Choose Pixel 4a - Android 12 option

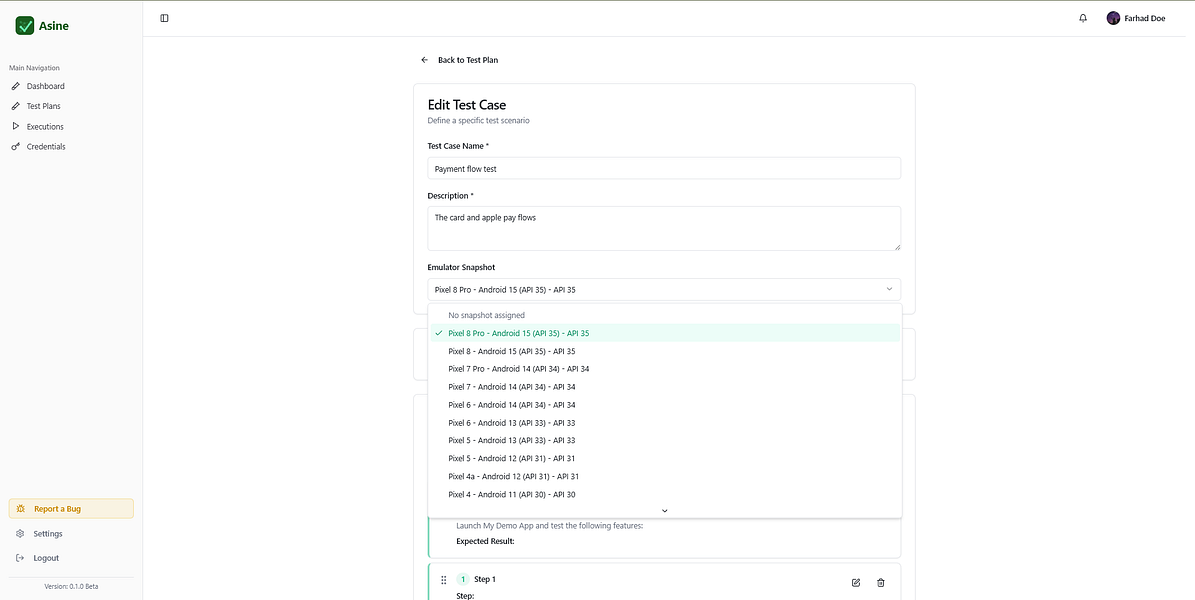coord(665,476)
